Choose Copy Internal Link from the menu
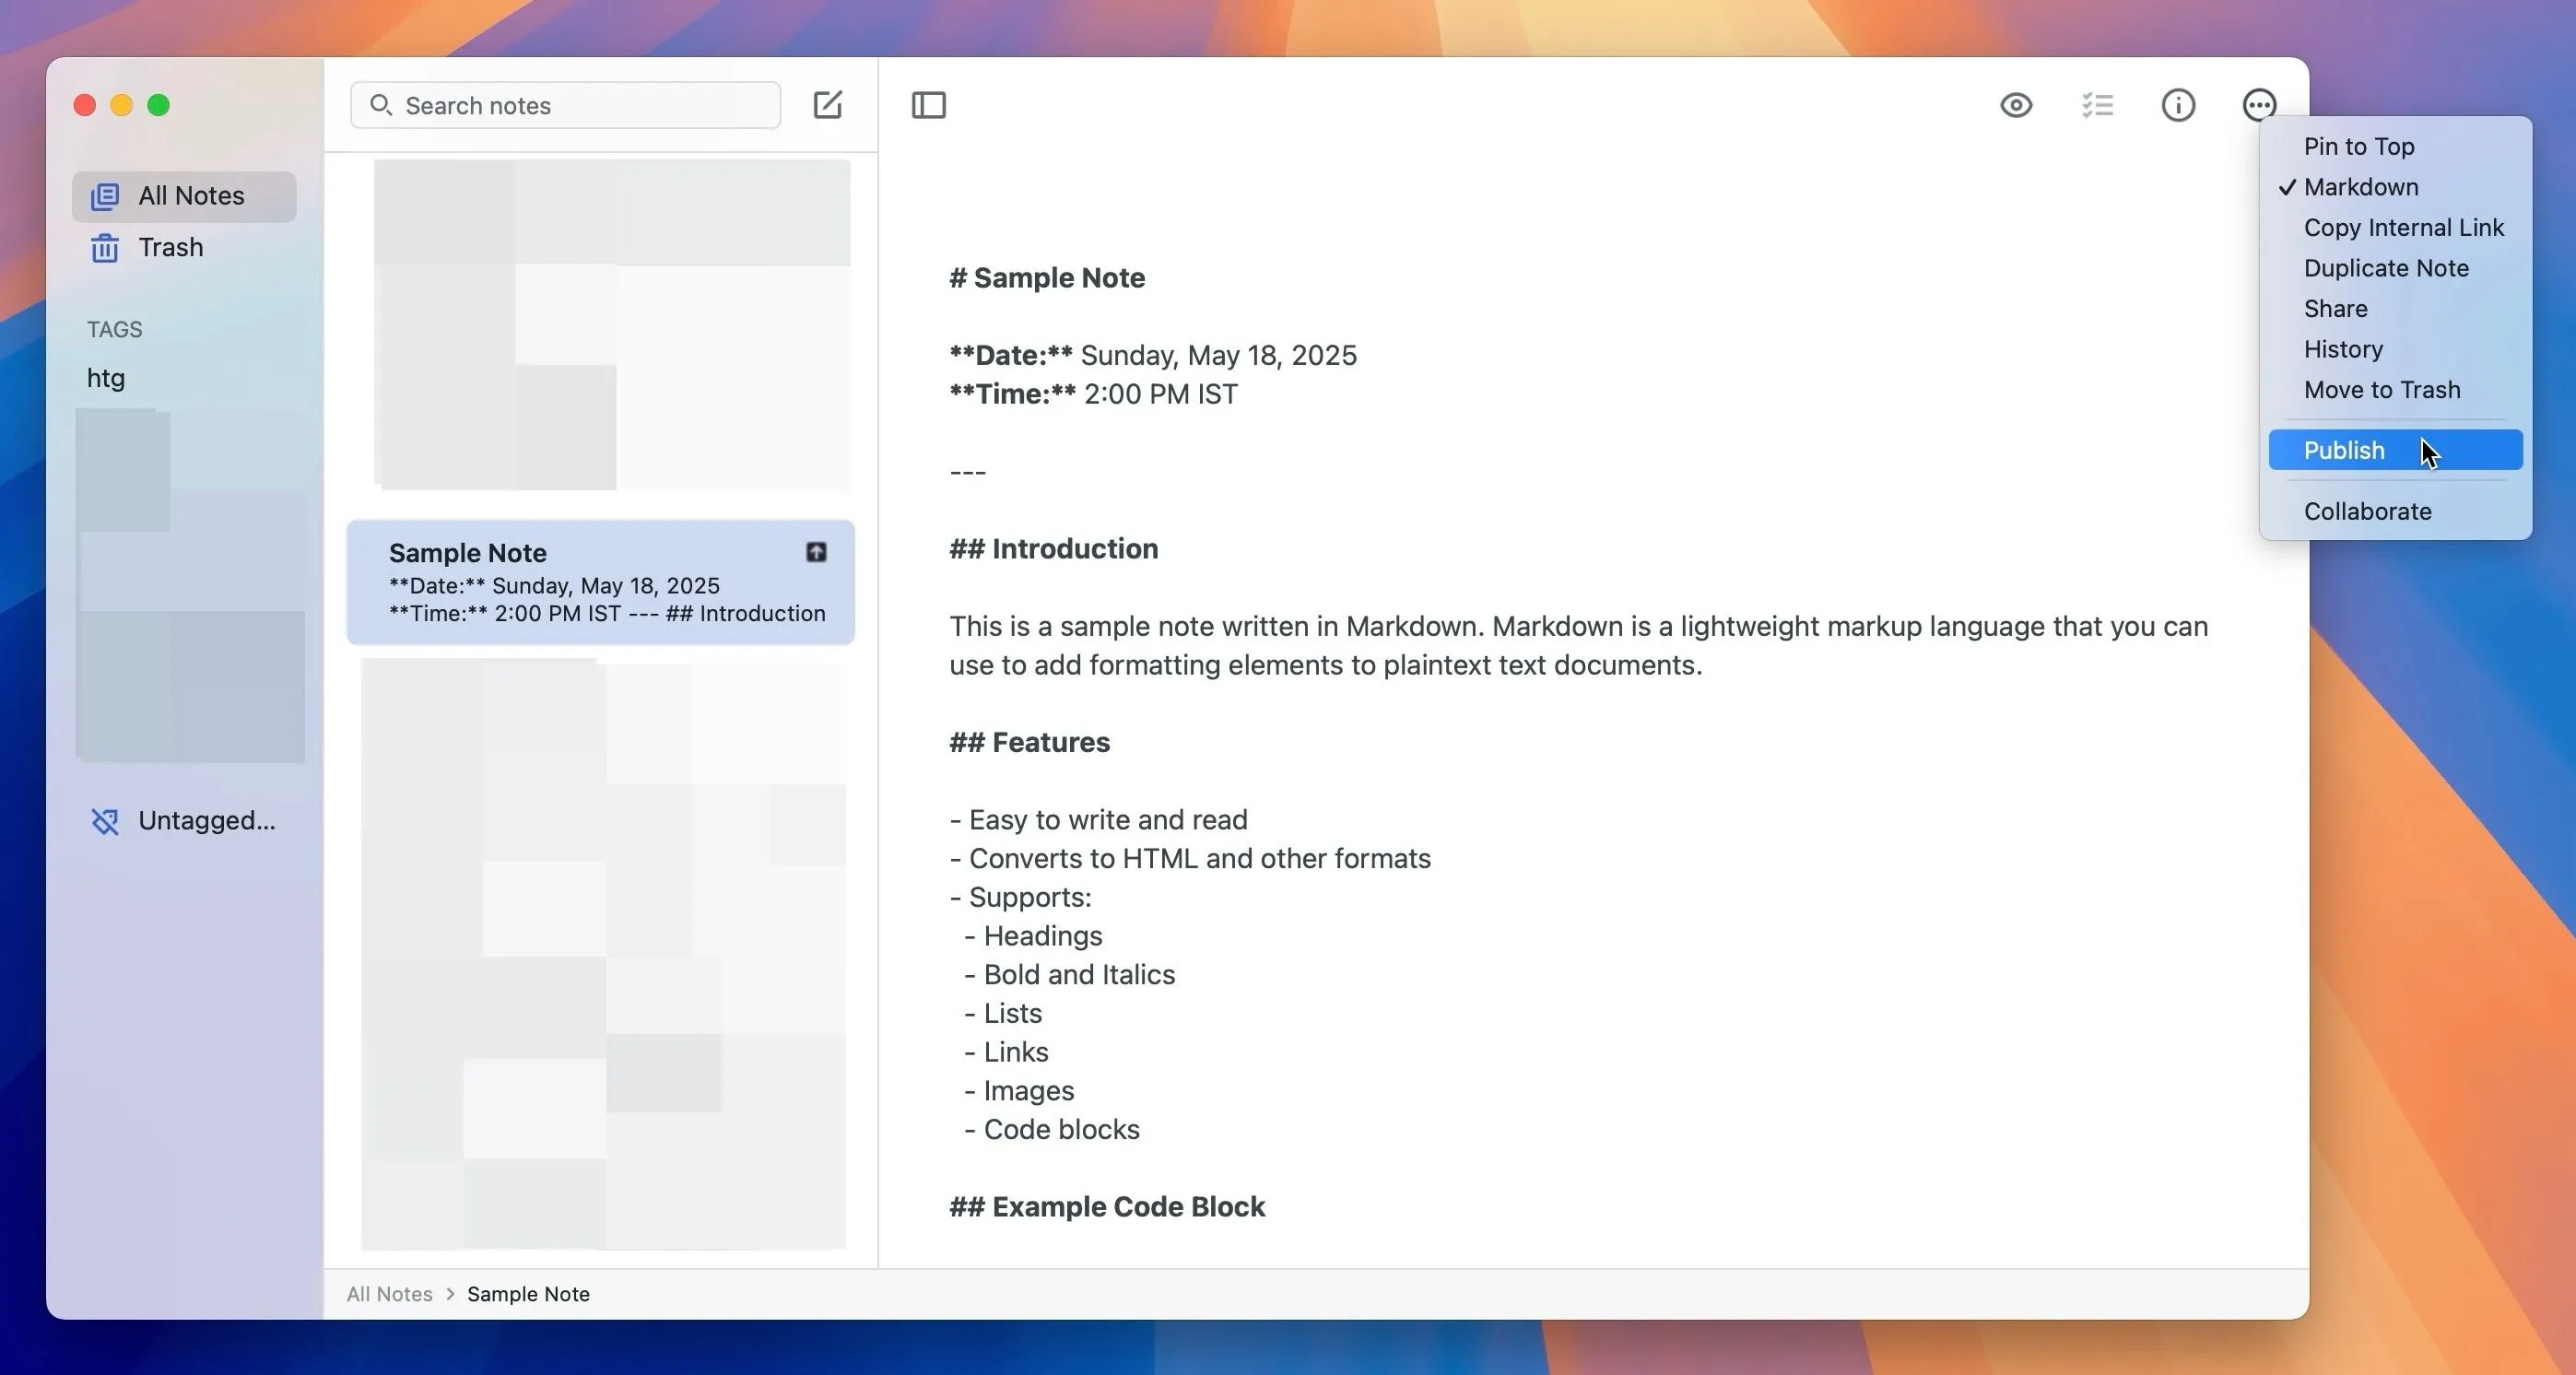This screenshot has height=1375, width=2576. (x=2403, y=227)
